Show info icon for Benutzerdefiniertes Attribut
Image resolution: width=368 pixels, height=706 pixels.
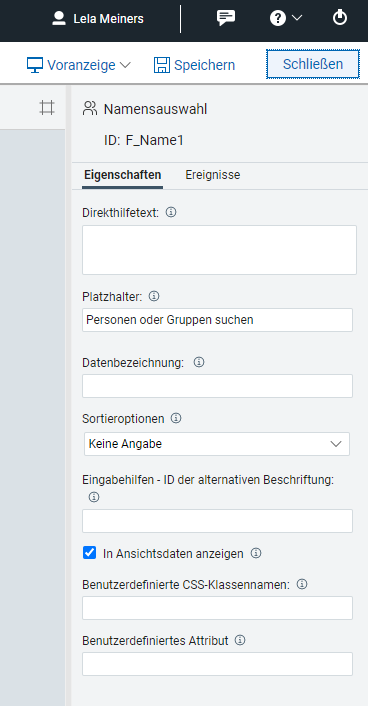[240, 640]
